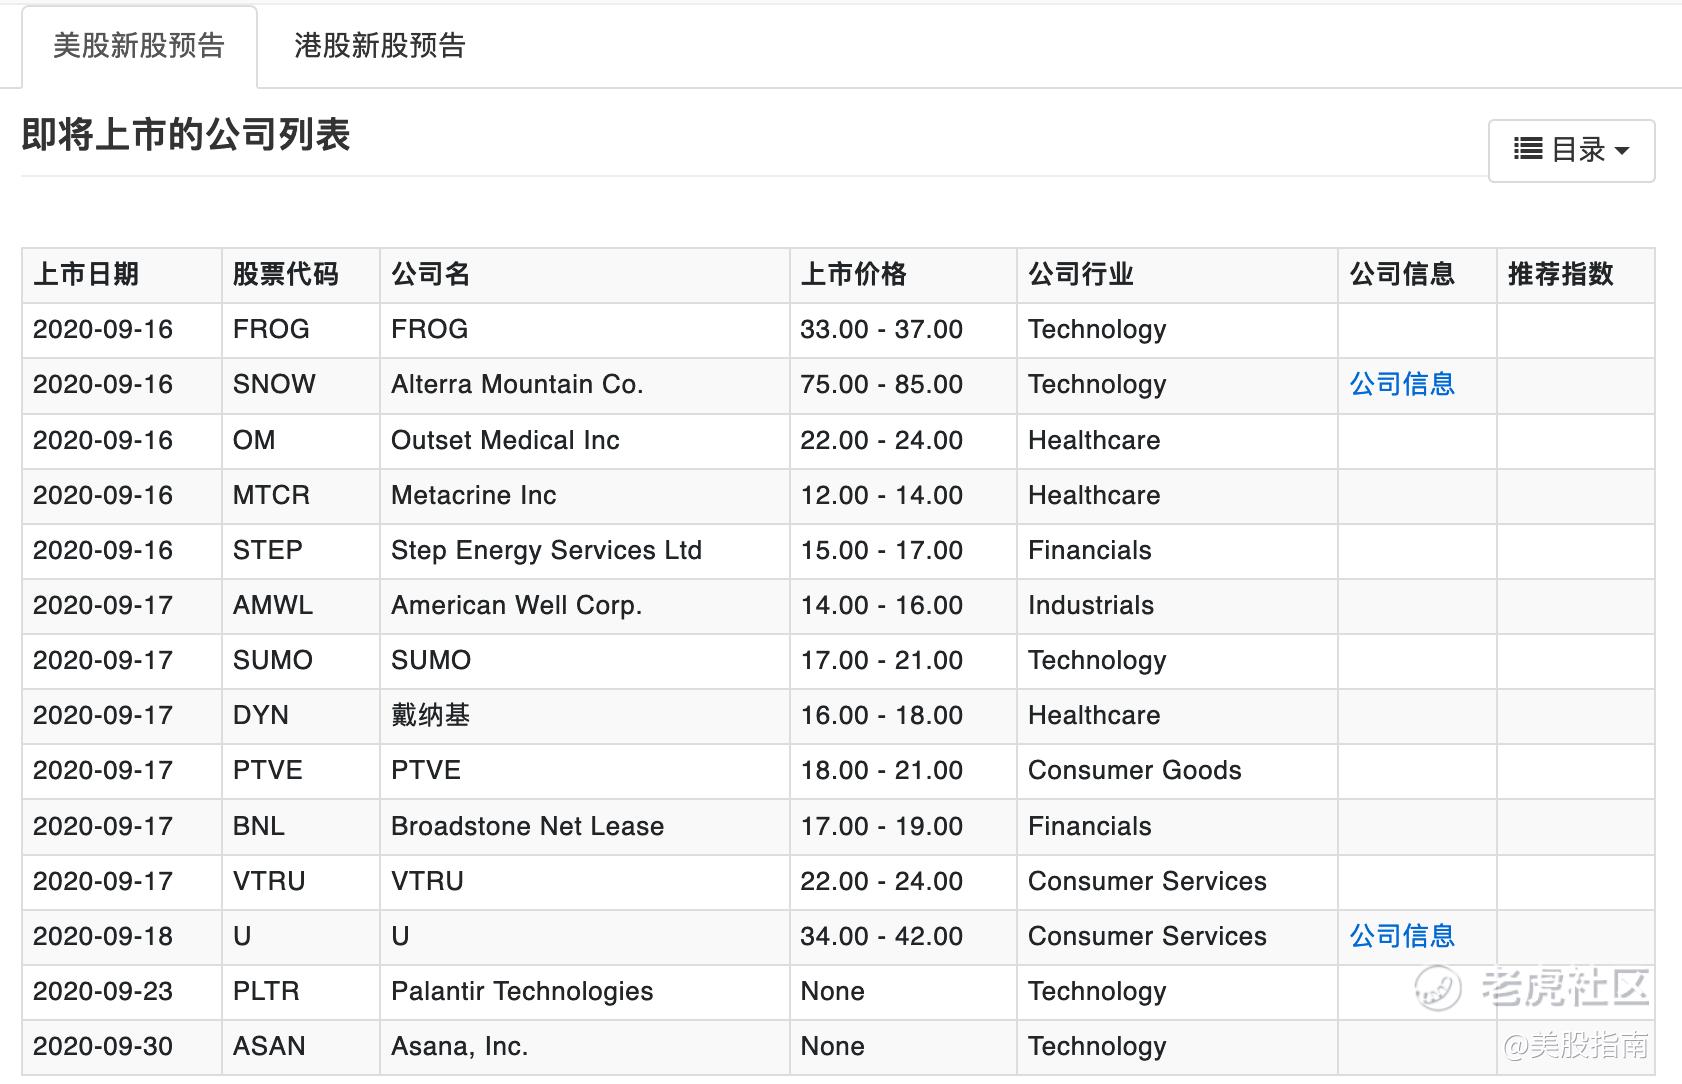Image resolution: width=1682 pixels, height=1084 pixels.
Task: Click price range 16.00 - 18.00
Action: (882, 715)
